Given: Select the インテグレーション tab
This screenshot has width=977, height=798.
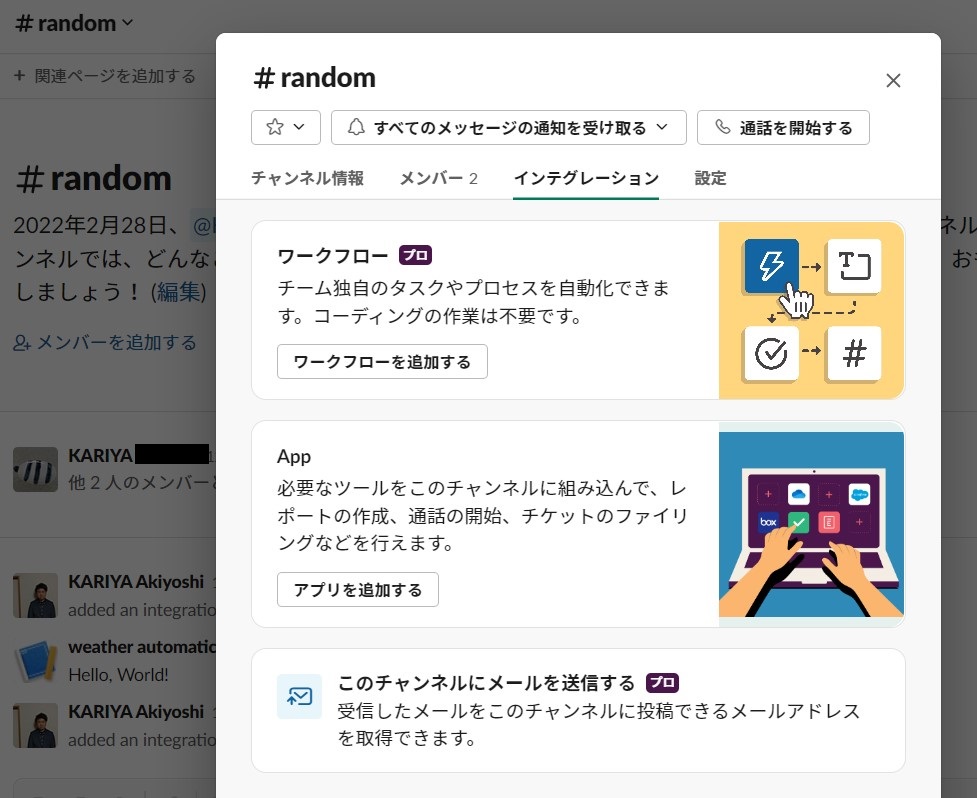Looking at the screenshot, I should pos(586,178).
